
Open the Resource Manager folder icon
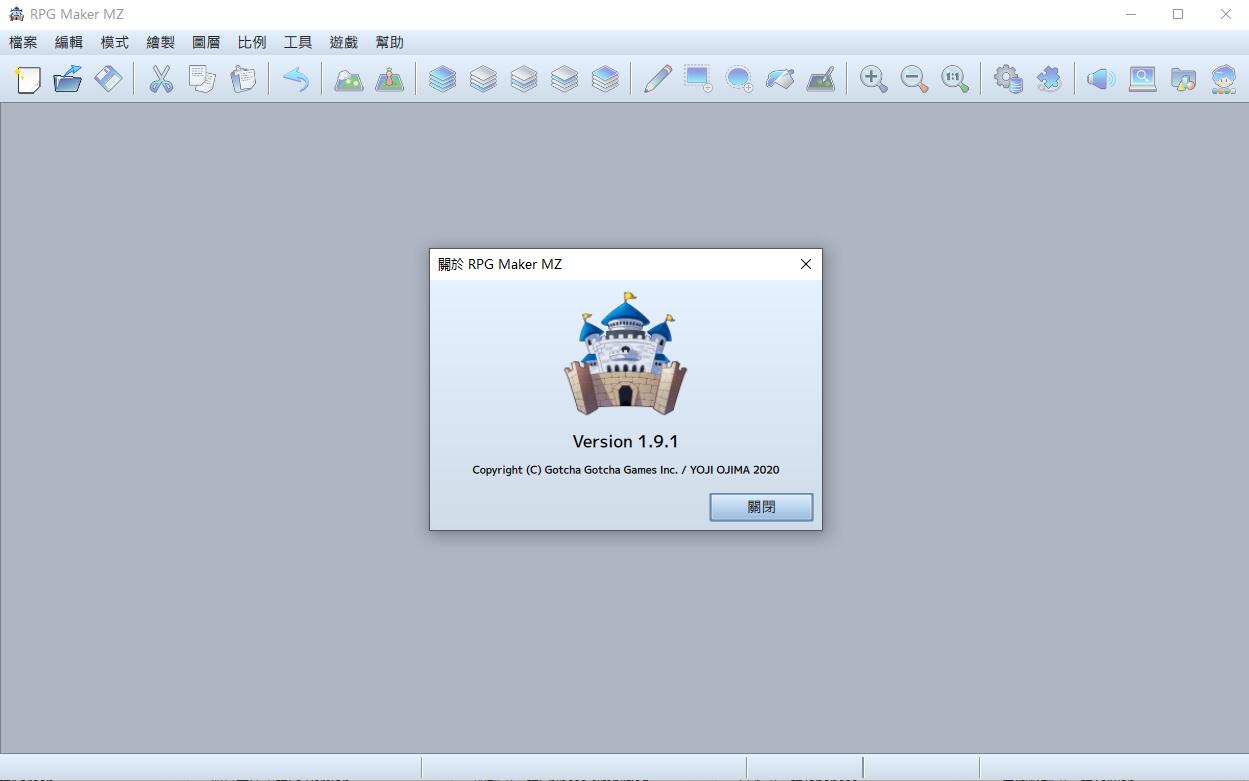1183,79
